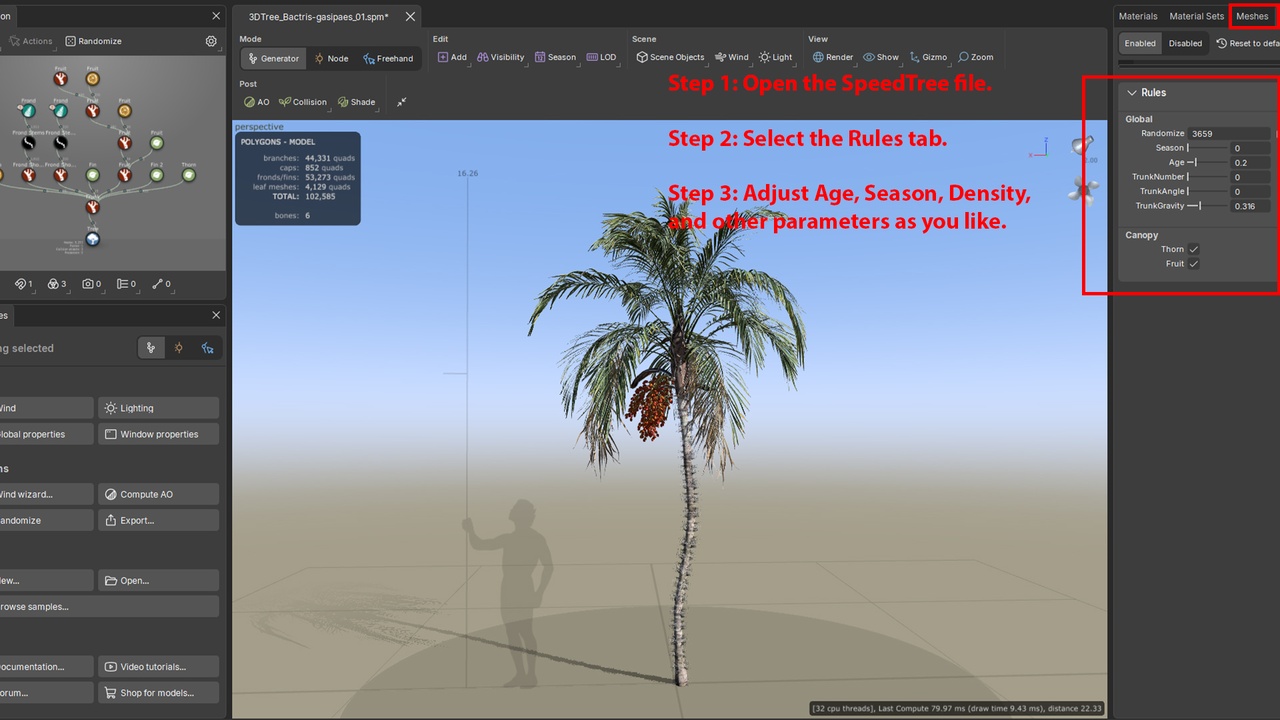
Task: Select the Tree root node
Action: point(93,239)
